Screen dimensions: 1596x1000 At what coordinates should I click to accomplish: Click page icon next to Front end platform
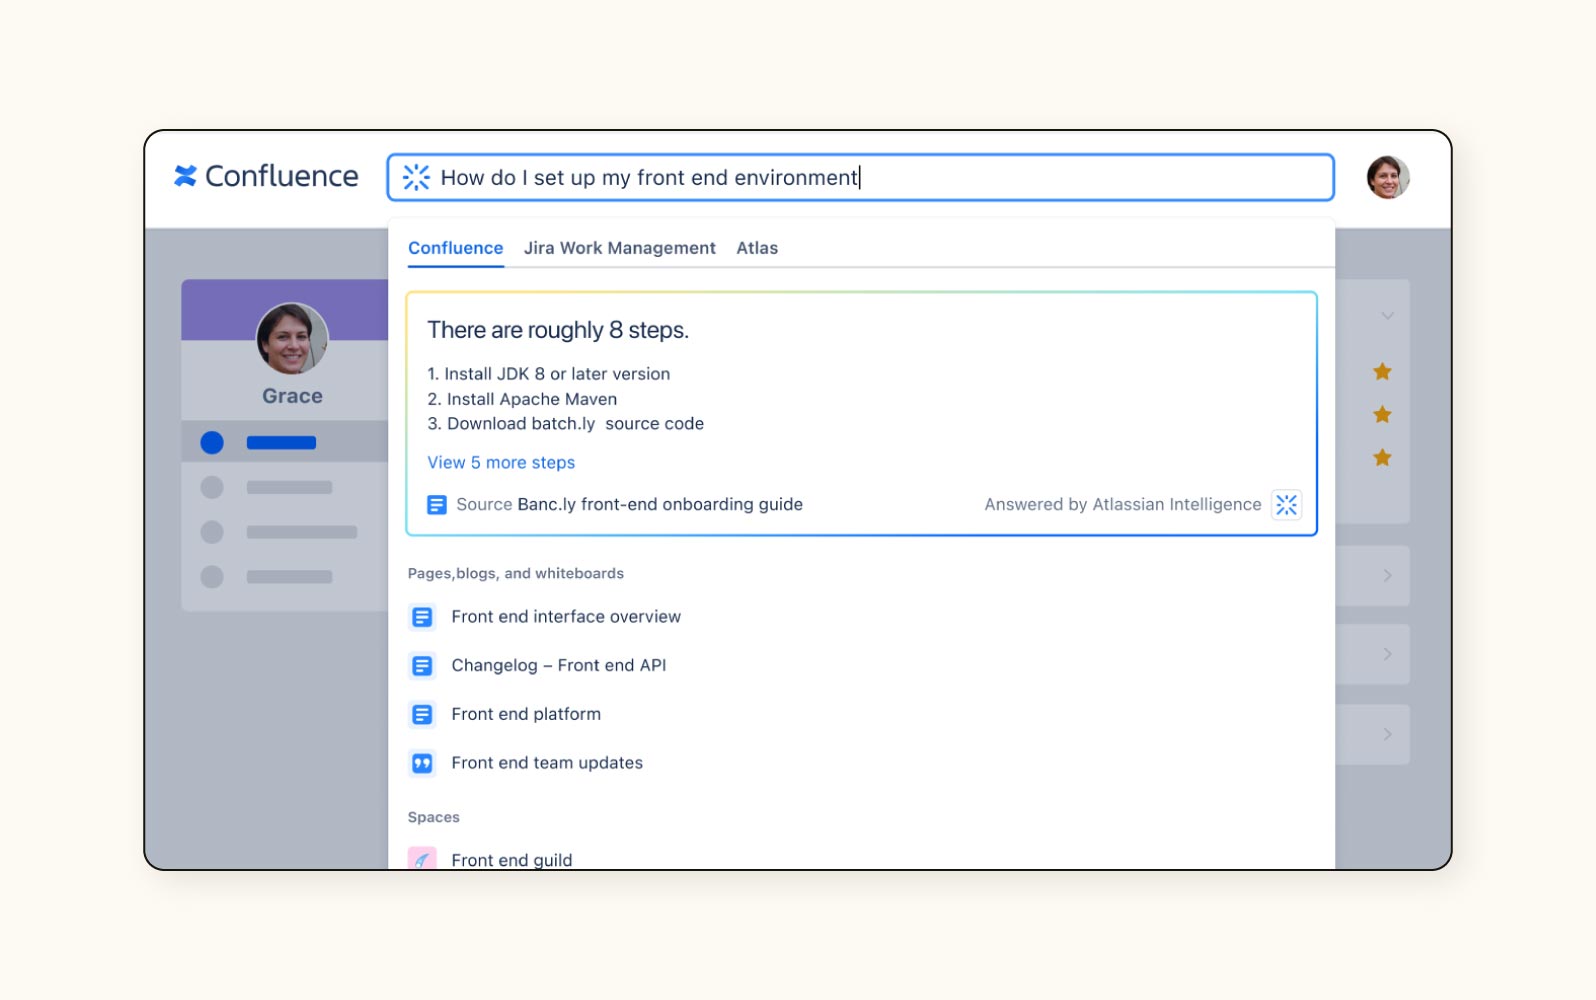tap(422, 714)
